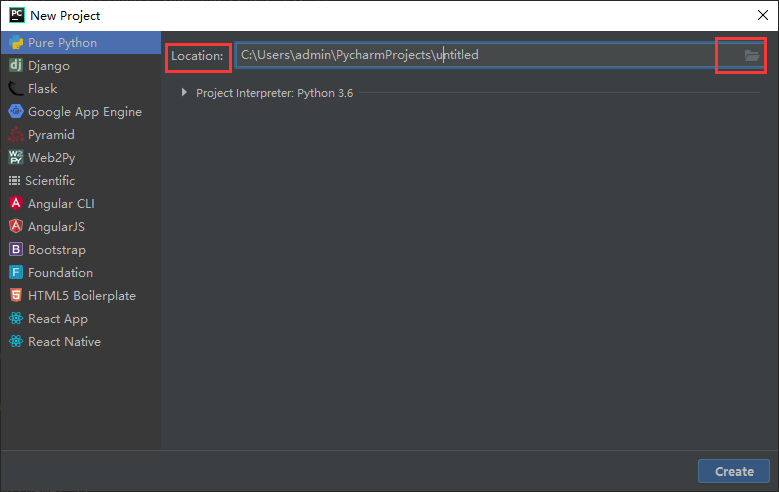Choose React Native project type
The image size is (779, 492).
(81, 341)
